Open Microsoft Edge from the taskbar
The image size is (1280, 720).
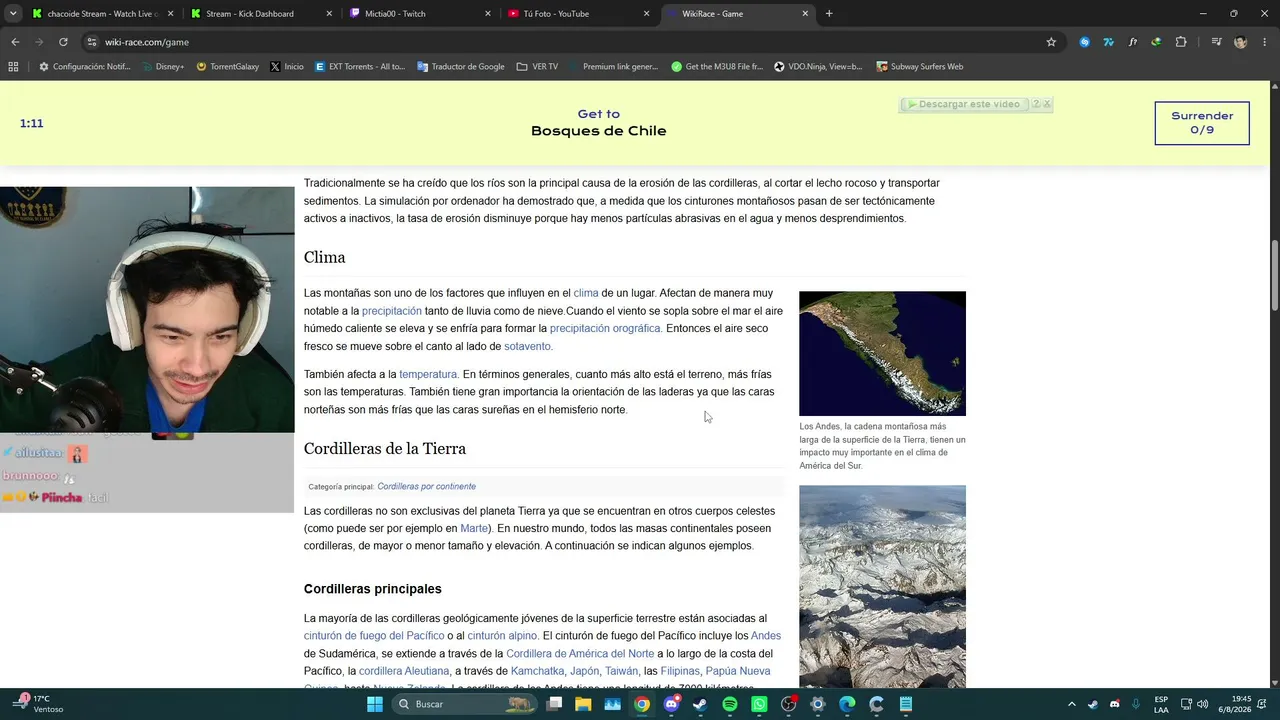point(847,704)
